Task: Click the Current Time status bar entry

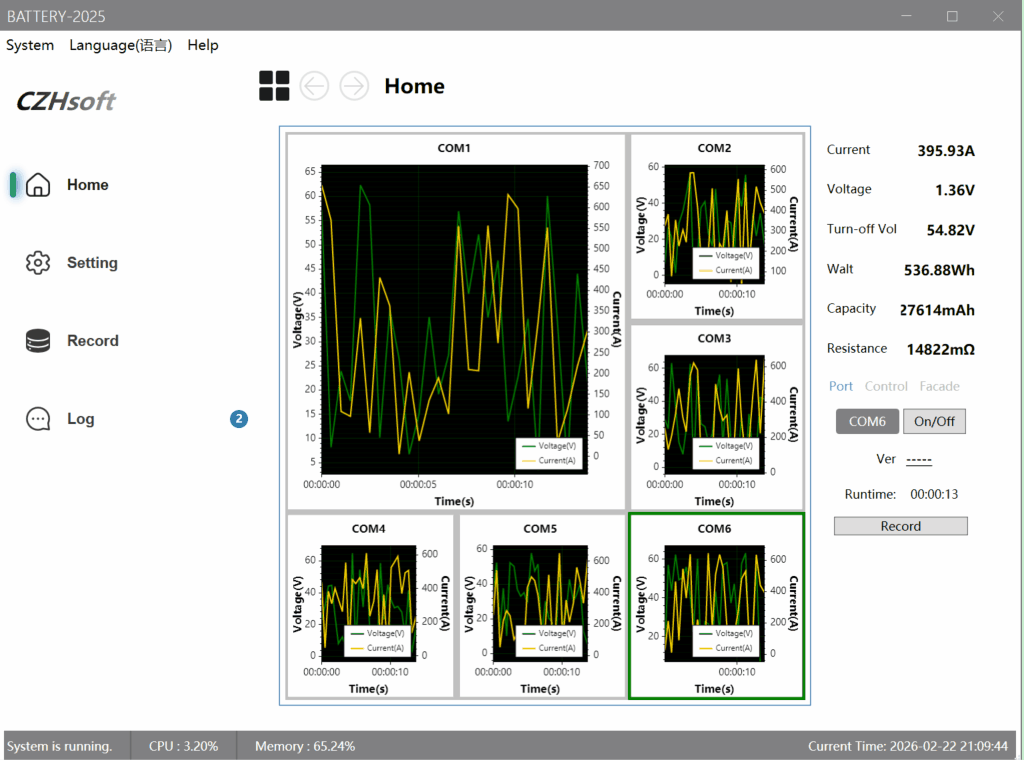Action: click(x=907, y=746)
